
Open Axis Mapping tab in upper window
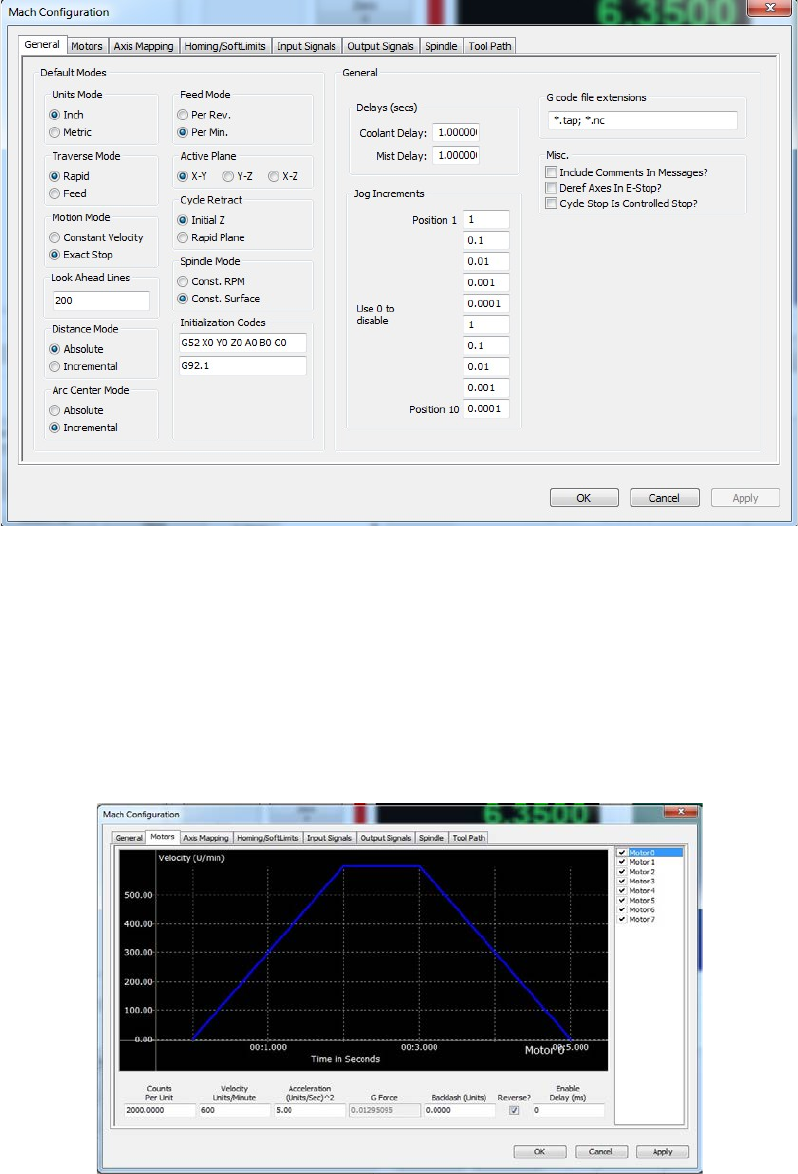144,46
